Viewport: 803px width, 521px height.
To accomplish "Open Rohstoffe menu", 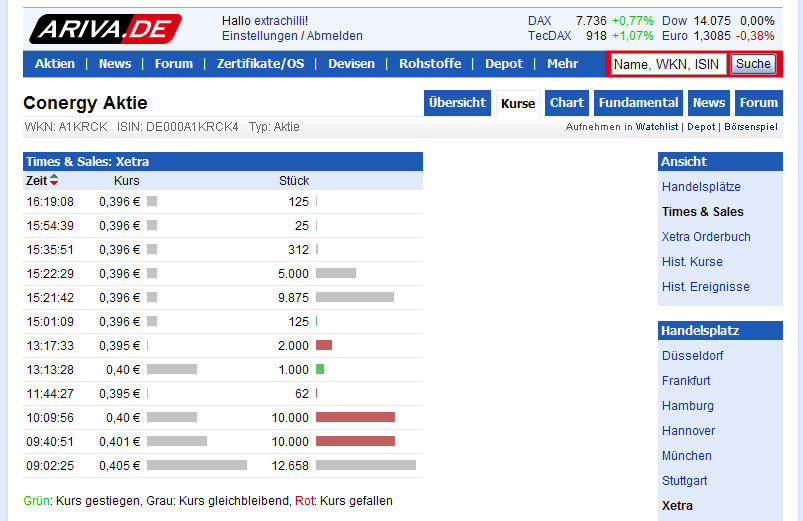I will (x=430, y=64).
